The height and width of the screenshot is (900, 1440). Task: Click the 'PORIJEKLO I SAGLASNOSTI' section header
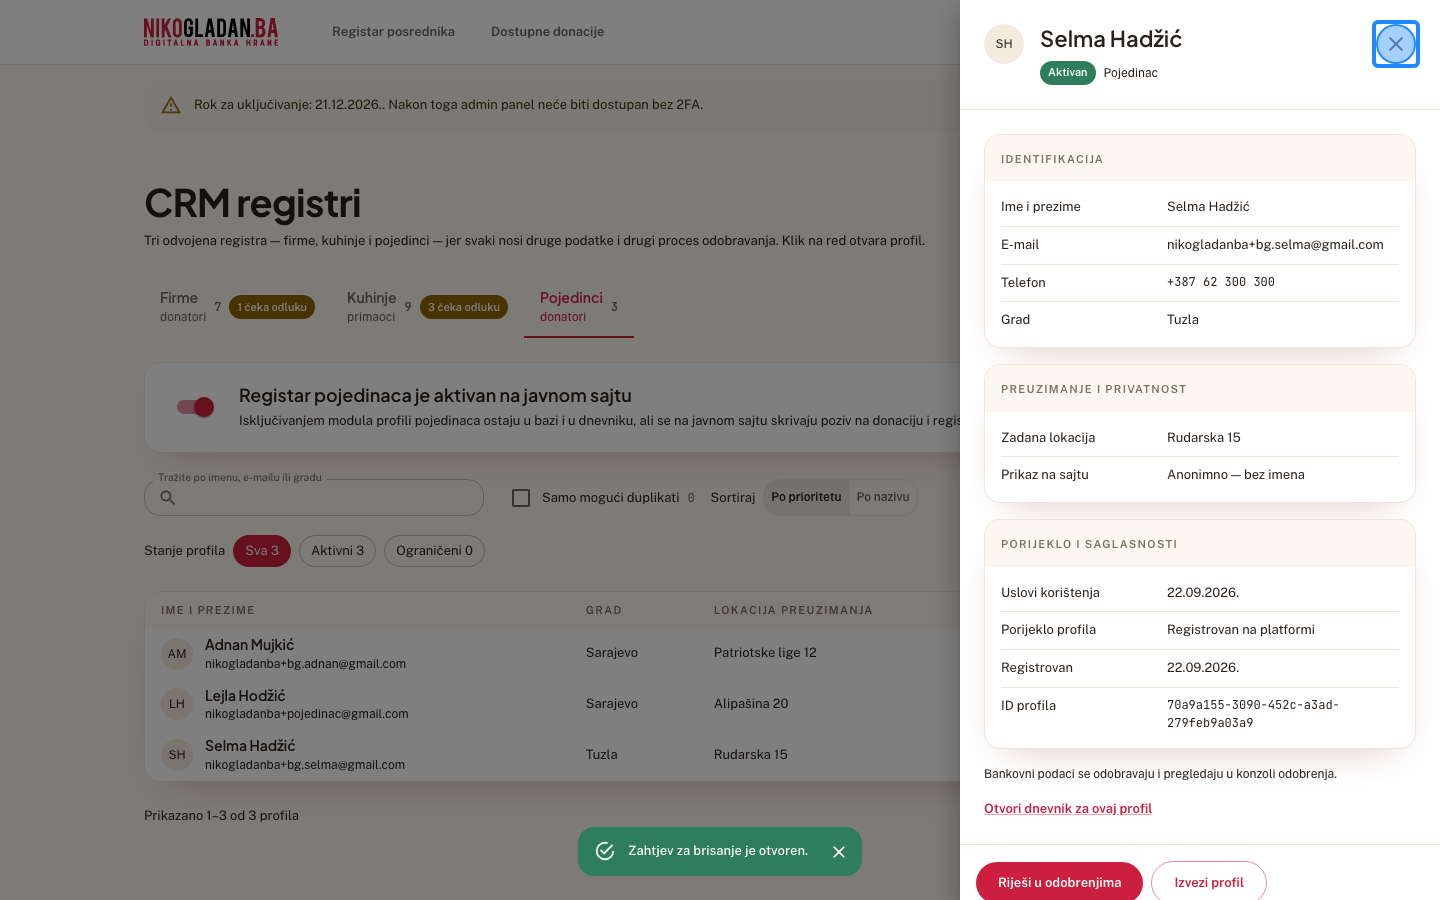click(x=1089, y=544)
